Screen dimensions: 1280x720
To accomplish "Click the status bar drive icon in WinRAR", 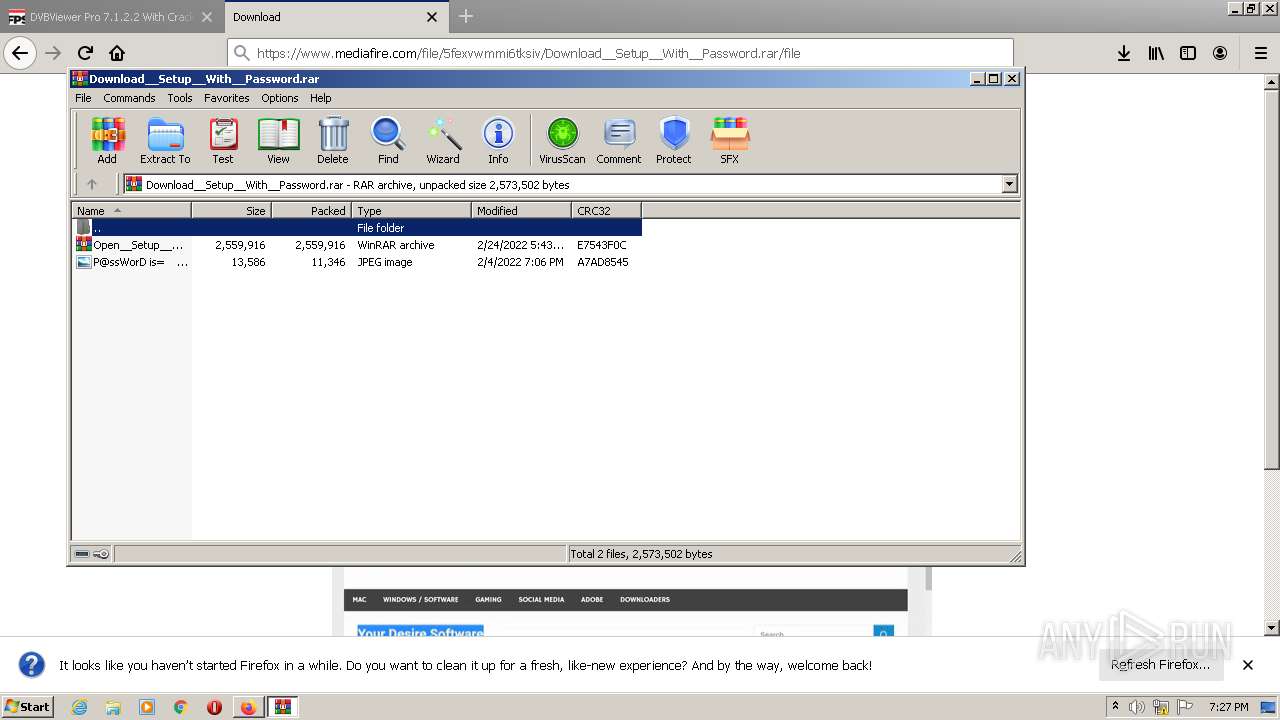I will (82, 554).
